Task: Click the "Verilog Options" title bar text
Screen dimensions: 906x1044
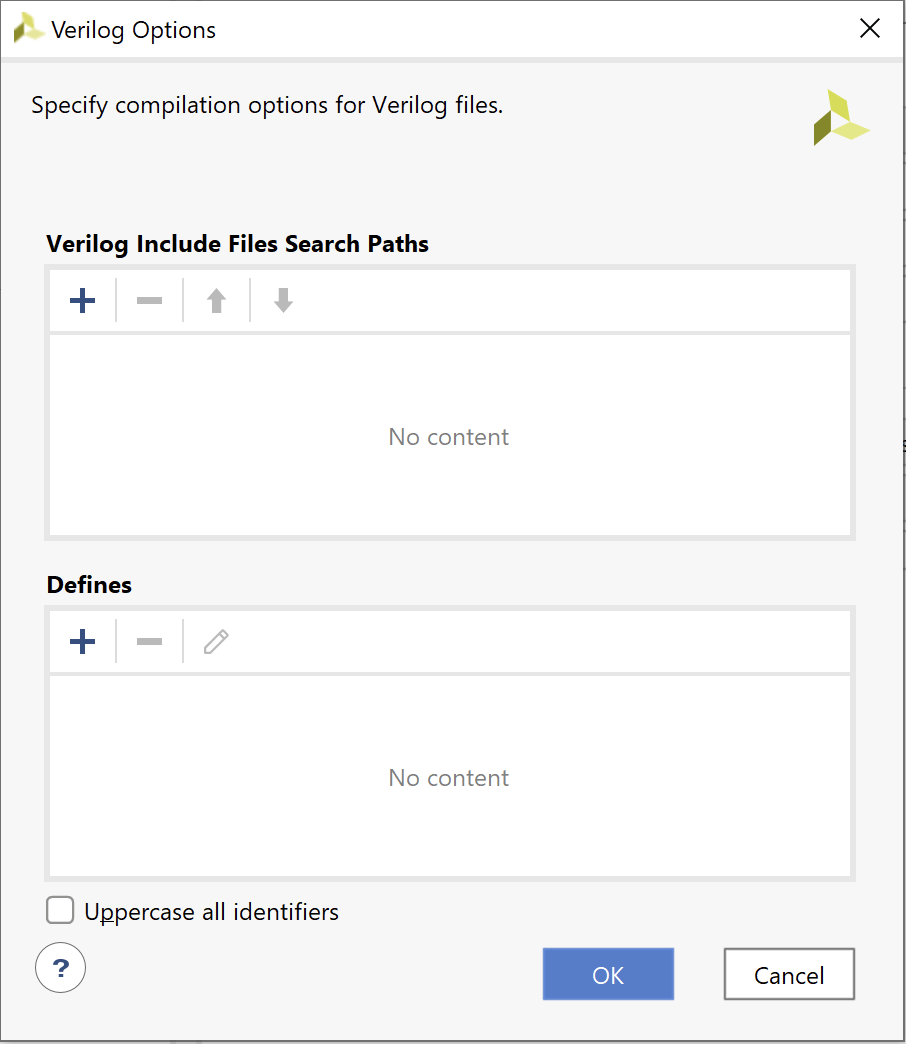Action: (133, 30)
